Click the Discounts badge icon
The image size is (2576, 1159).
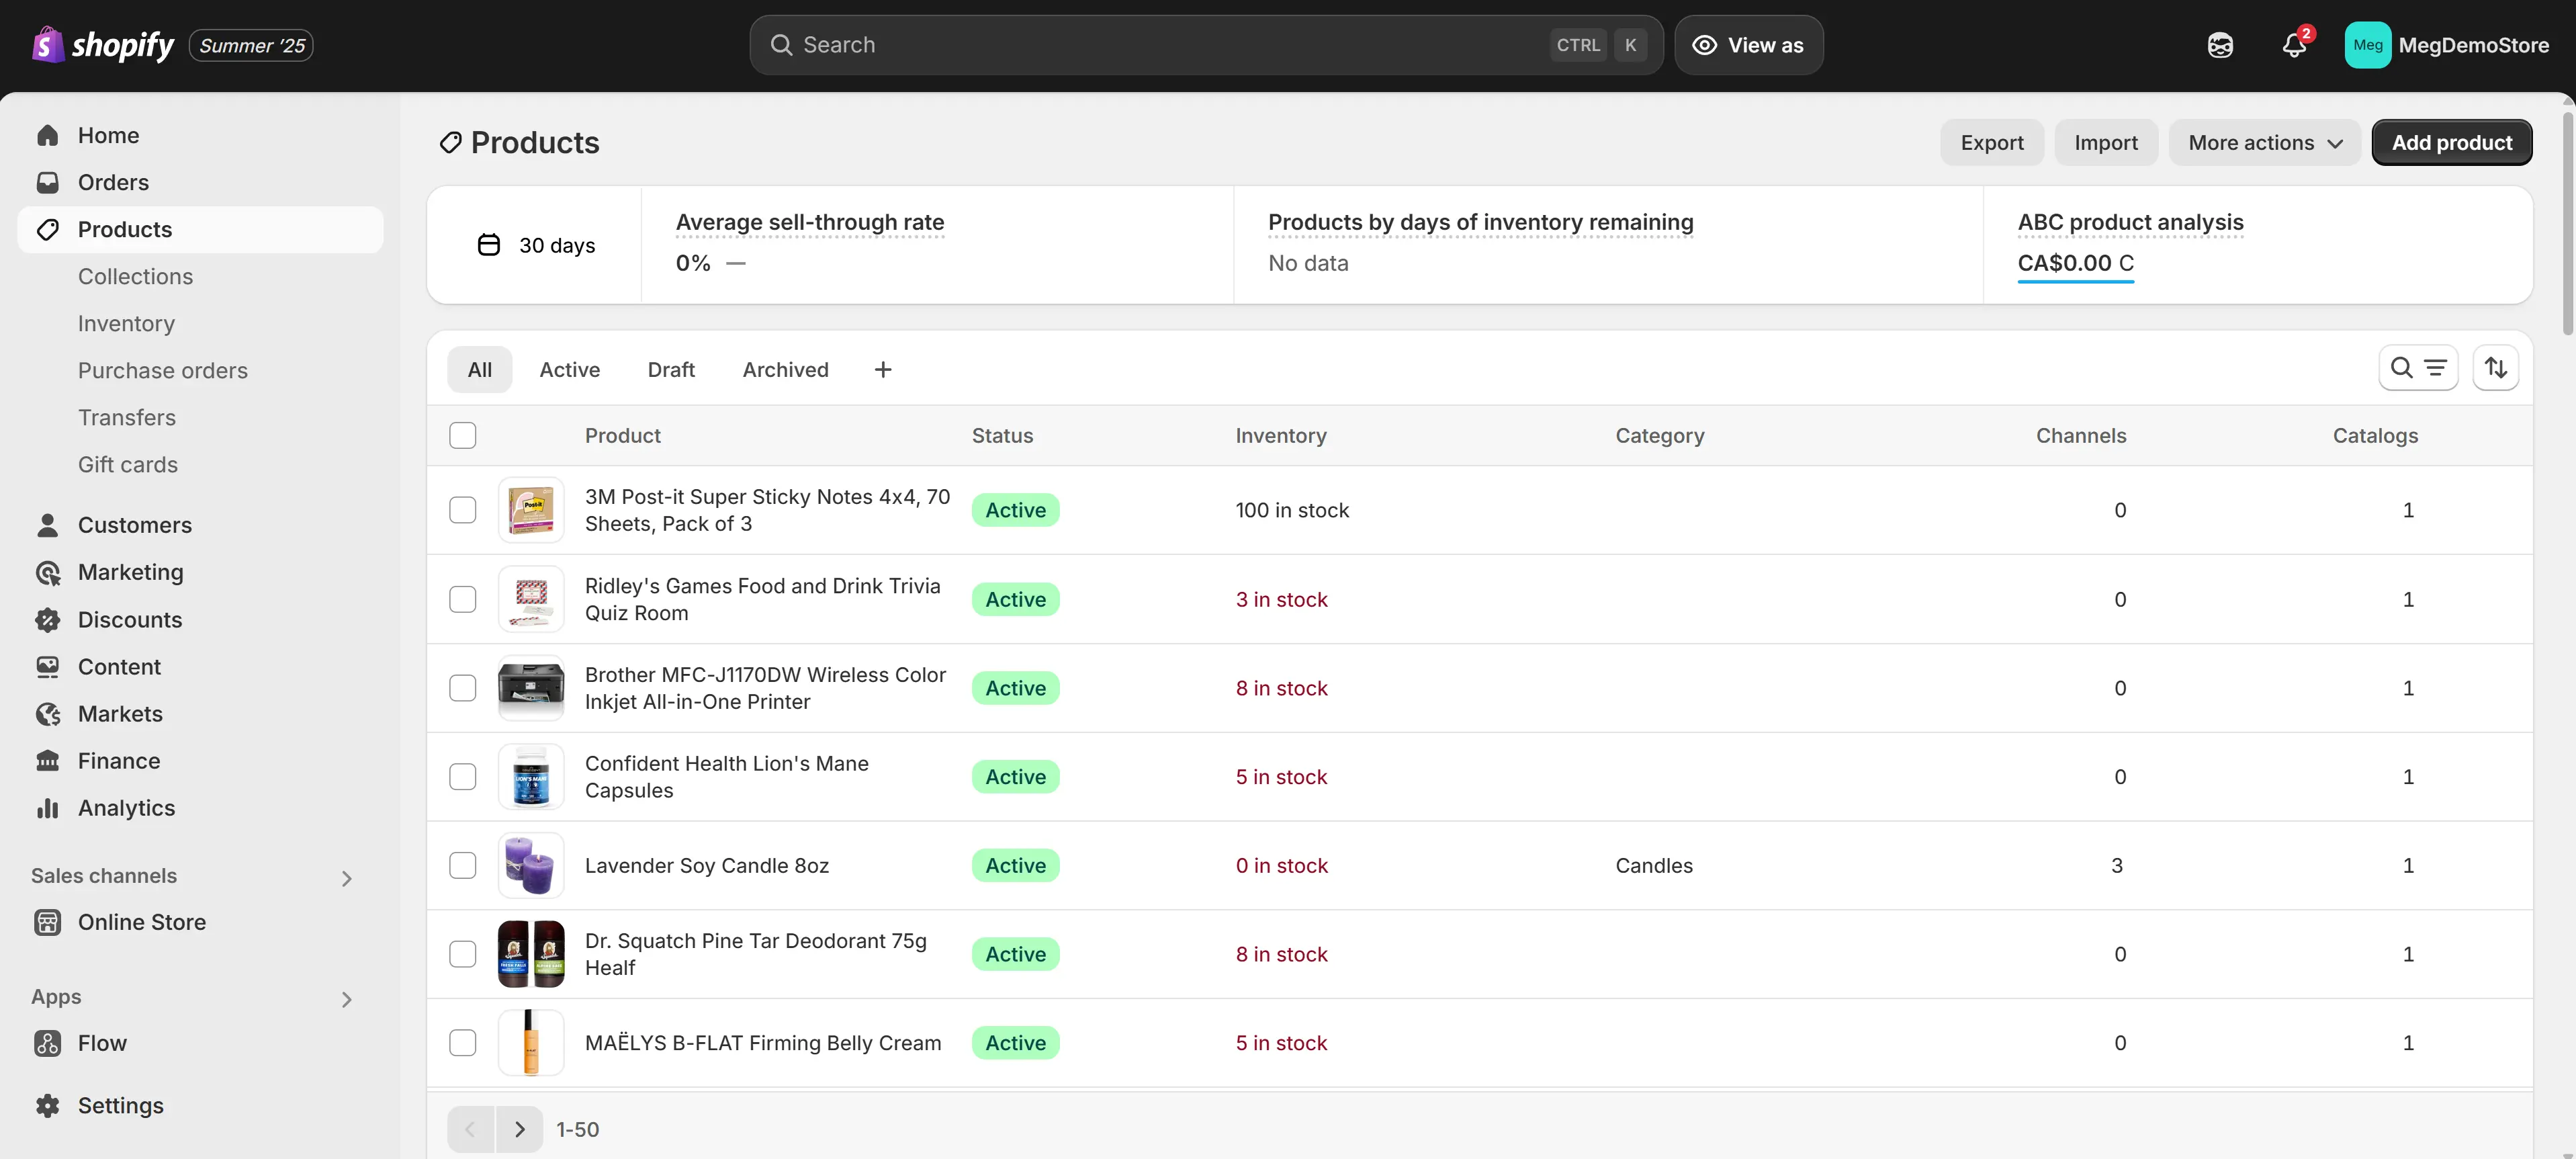click(47, 620)
